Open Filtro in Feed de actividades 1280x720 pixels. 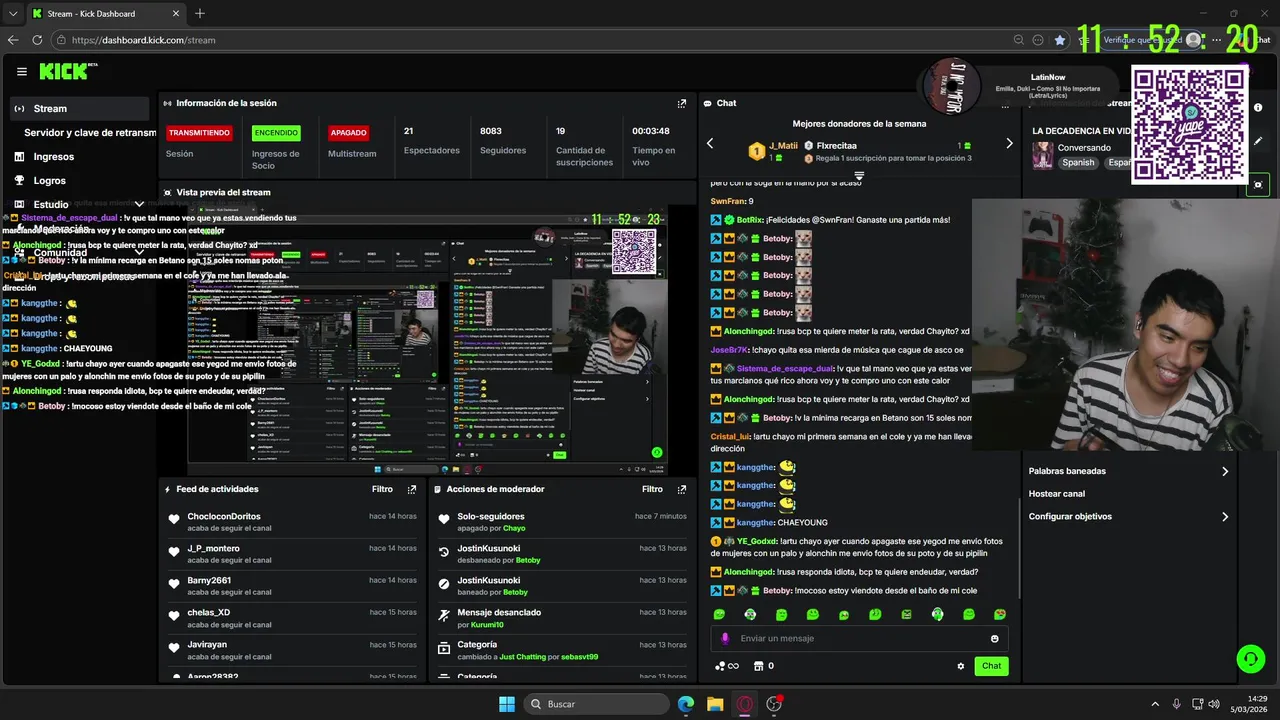pos(382,489)
